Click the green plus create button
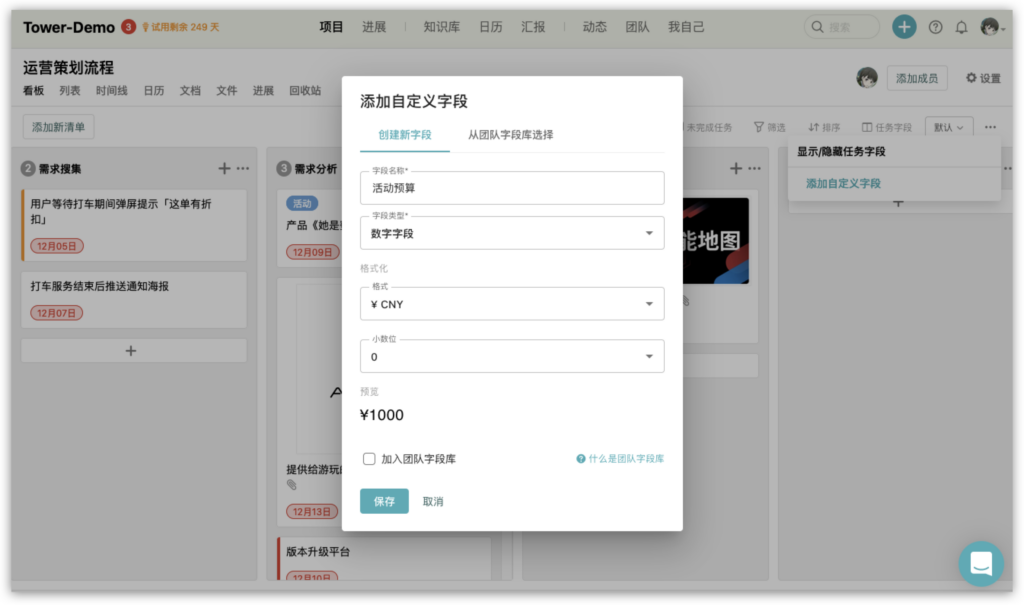 pyautogui.click(x=904, y=27)
